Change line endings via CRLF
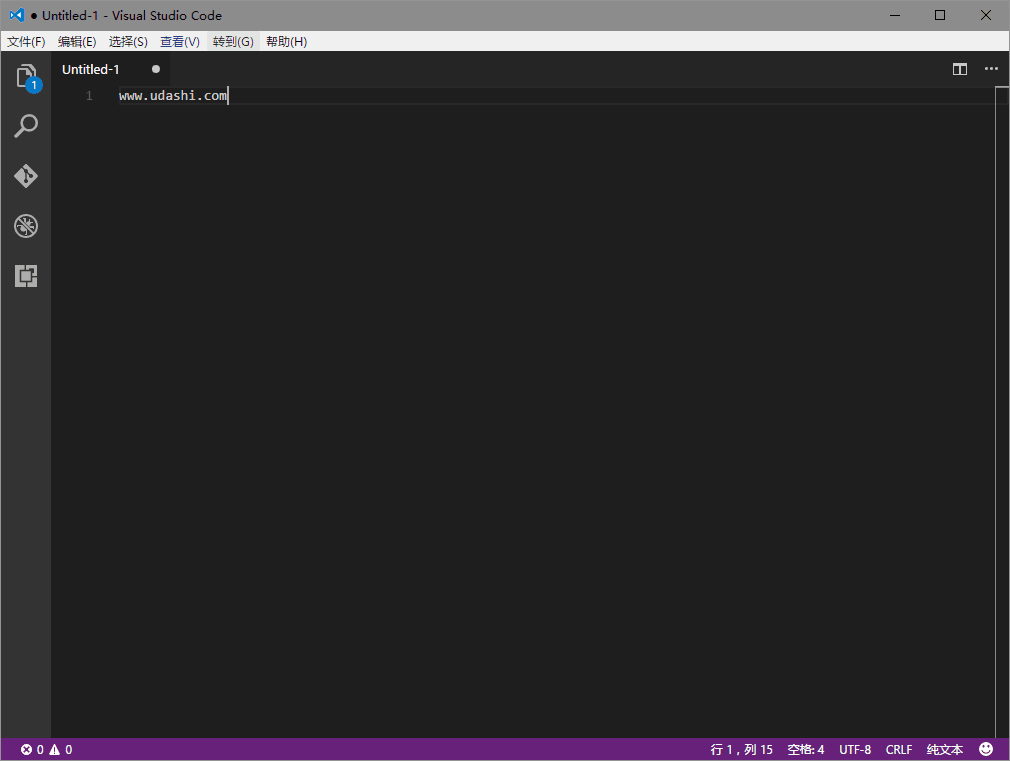 point(899,749)
